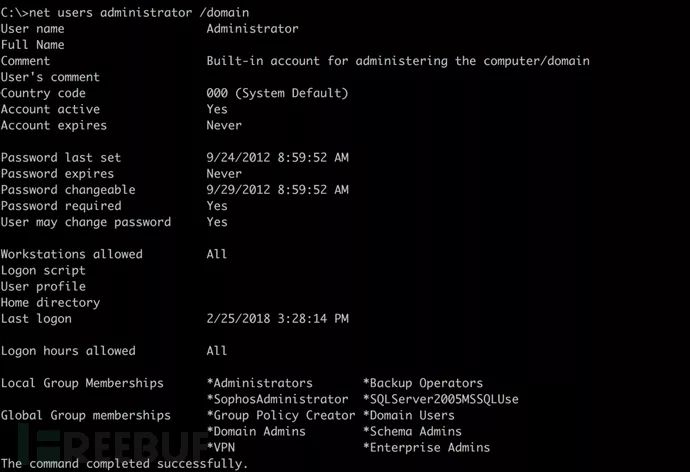Click the "Workstations allowed" label
The height and width of the screenshot is (472, 690).
[72, 254]
